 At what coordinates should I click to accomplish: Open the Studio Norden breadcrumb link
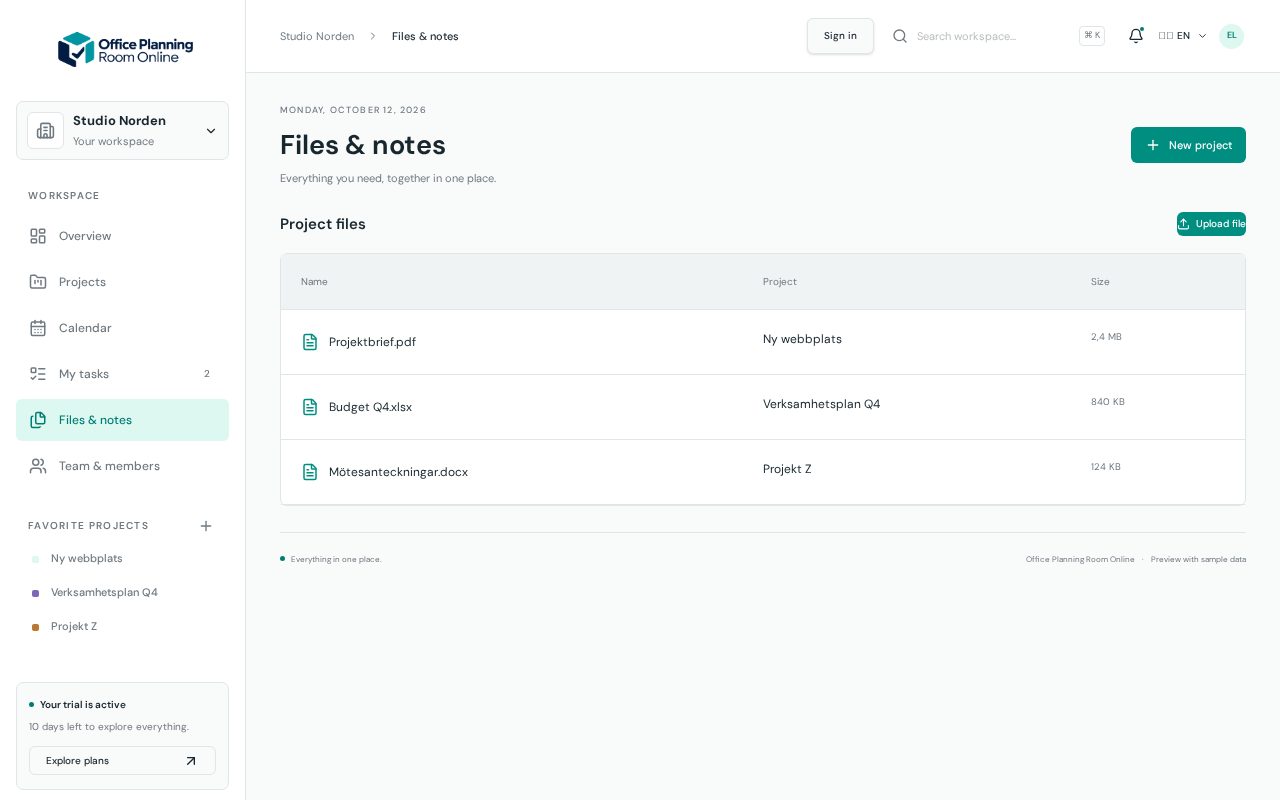point(317,36)
